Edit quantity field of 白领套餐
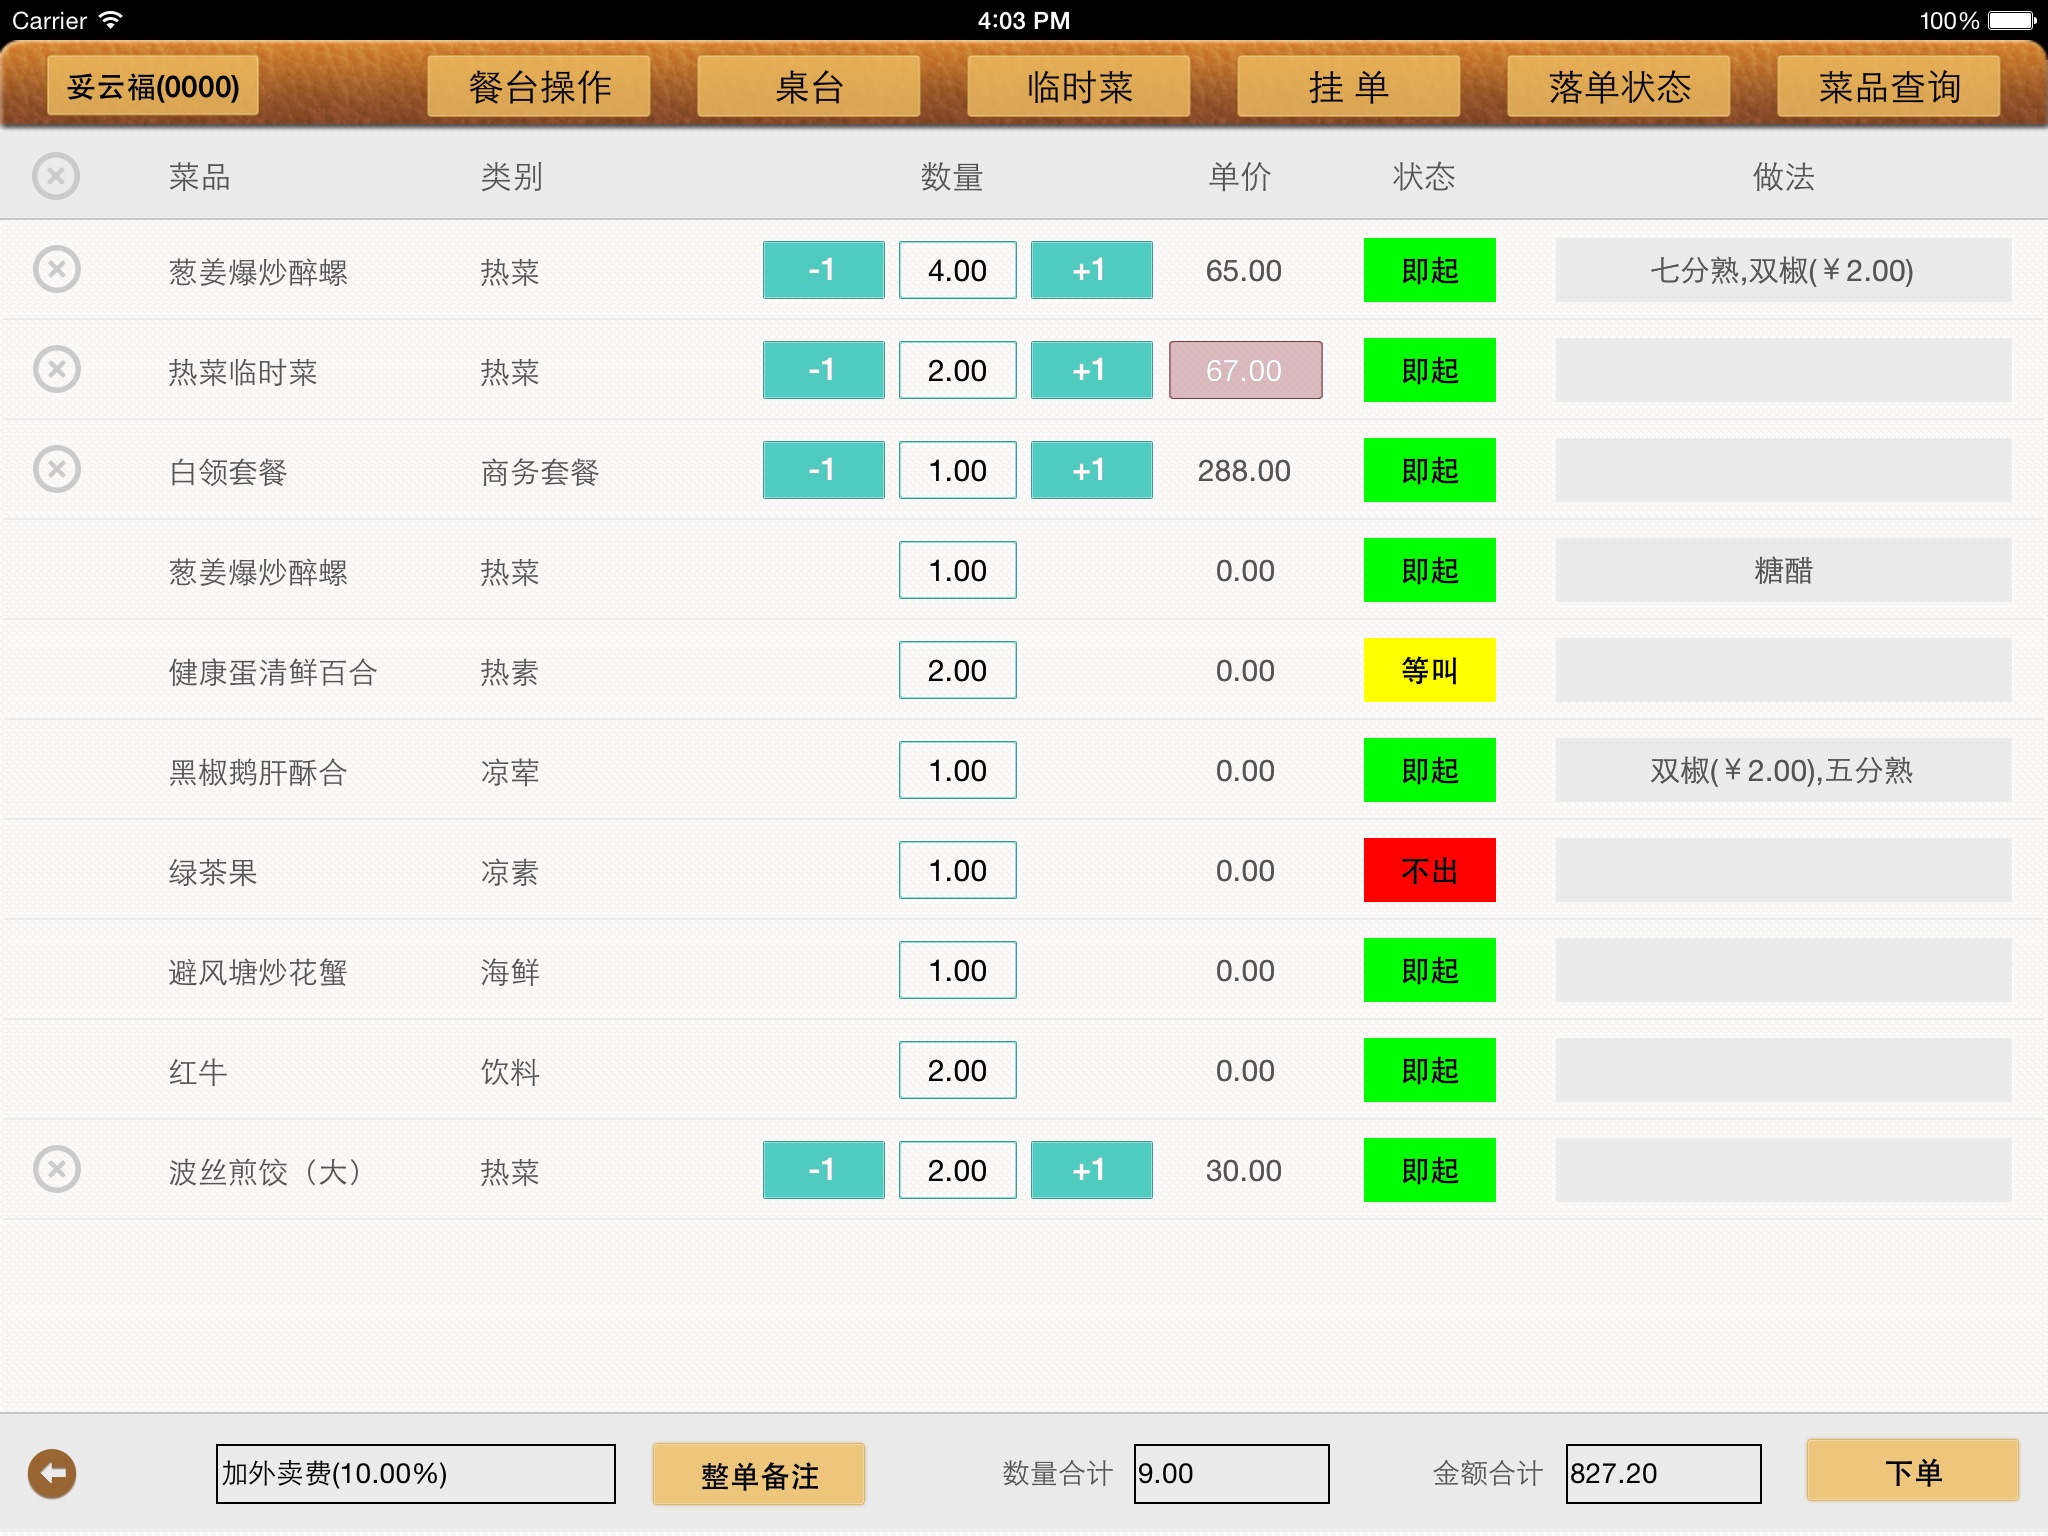Screen dimensions: 2048x1536 tap(957, 470)
